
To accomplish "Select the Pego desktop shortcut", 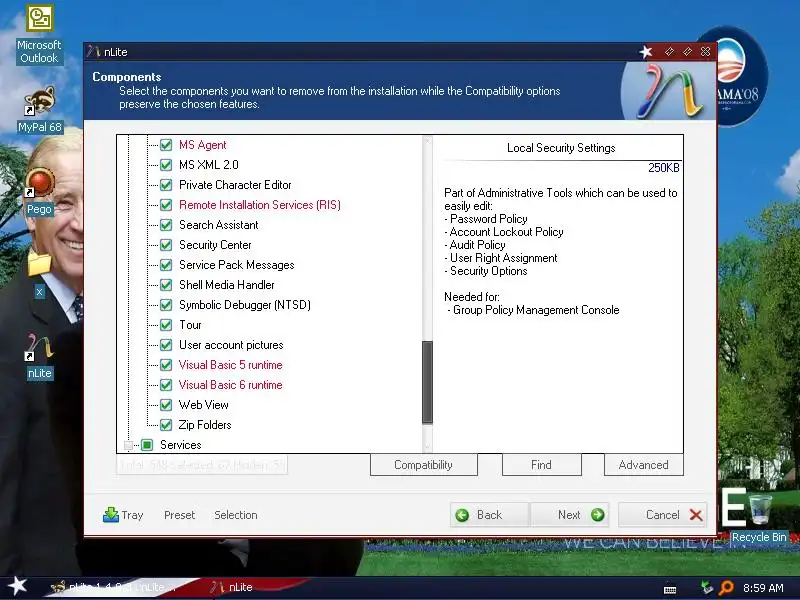I will coord(39,191).
